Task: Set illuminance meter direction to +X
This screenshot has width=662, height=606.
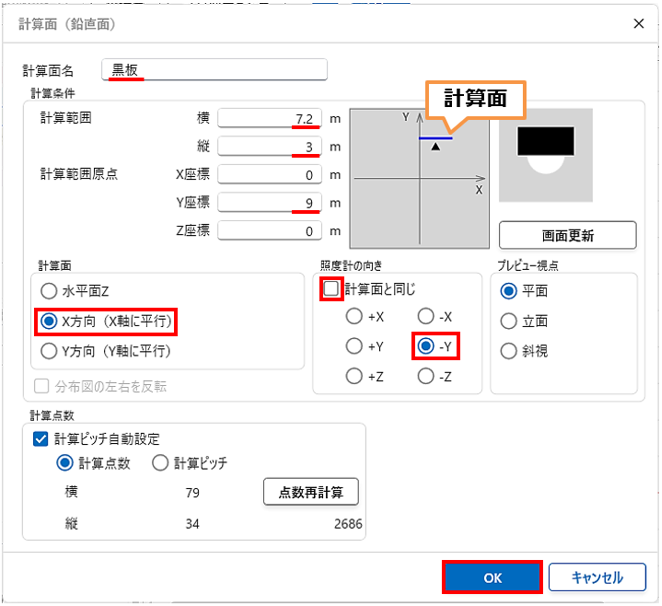Action: (x=353, y=317)
